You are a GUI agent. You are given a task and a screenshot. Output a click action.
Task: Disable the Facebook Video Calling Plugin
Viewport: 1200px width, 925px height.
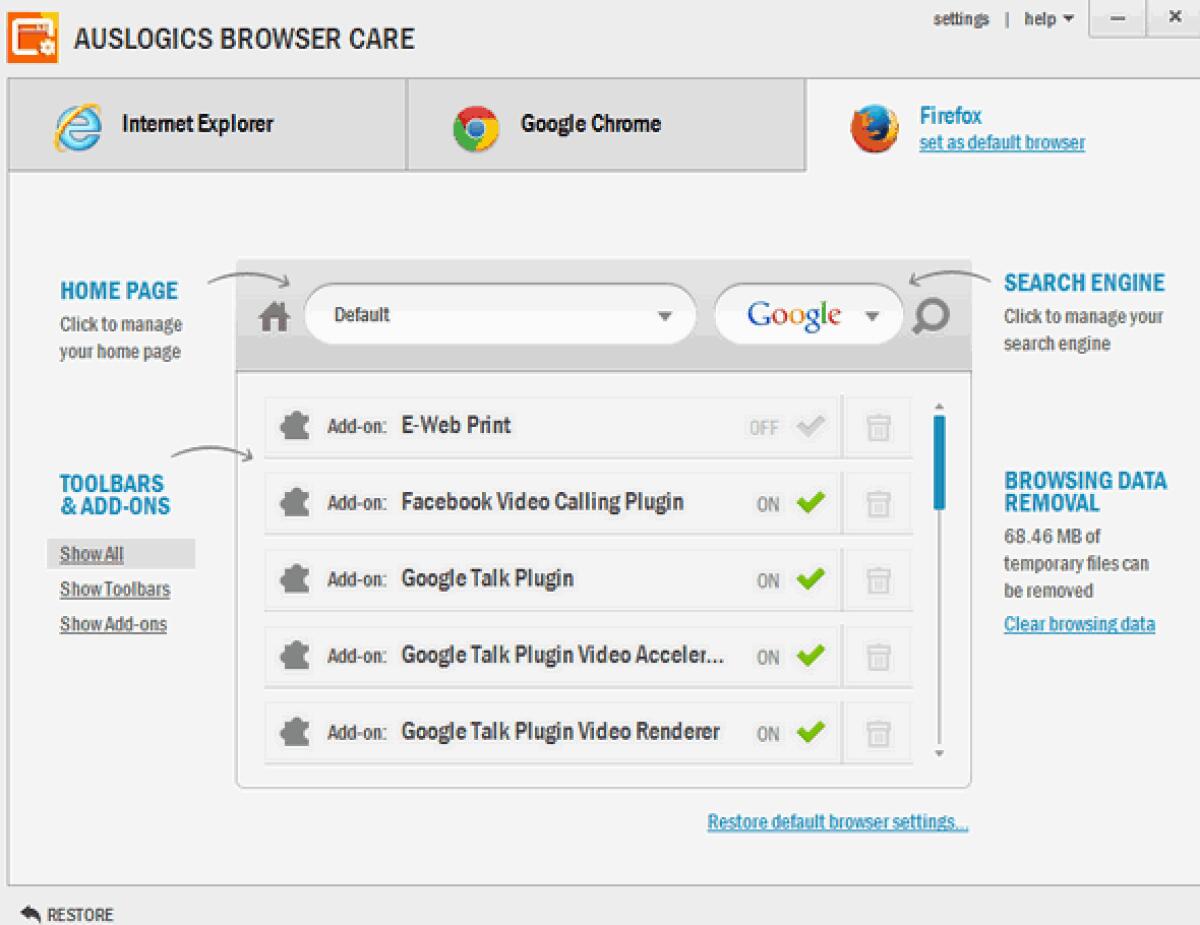812,503
